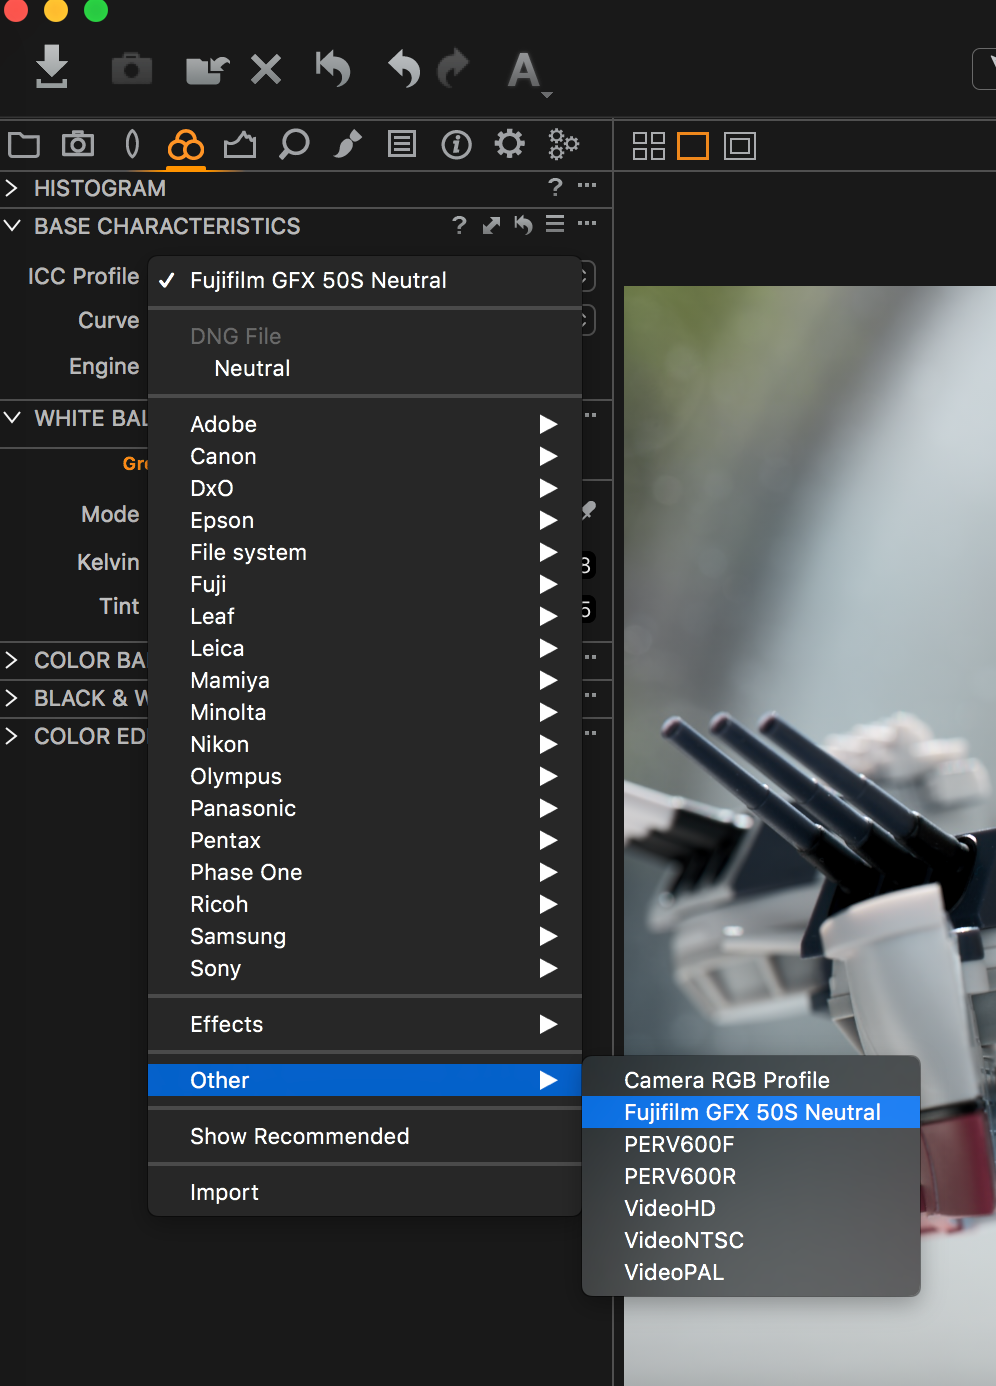The width and height of the screenshot is (996, 1386).
Task: Click the move-to-folder icon in toolbar
Action: coord(207,69)
